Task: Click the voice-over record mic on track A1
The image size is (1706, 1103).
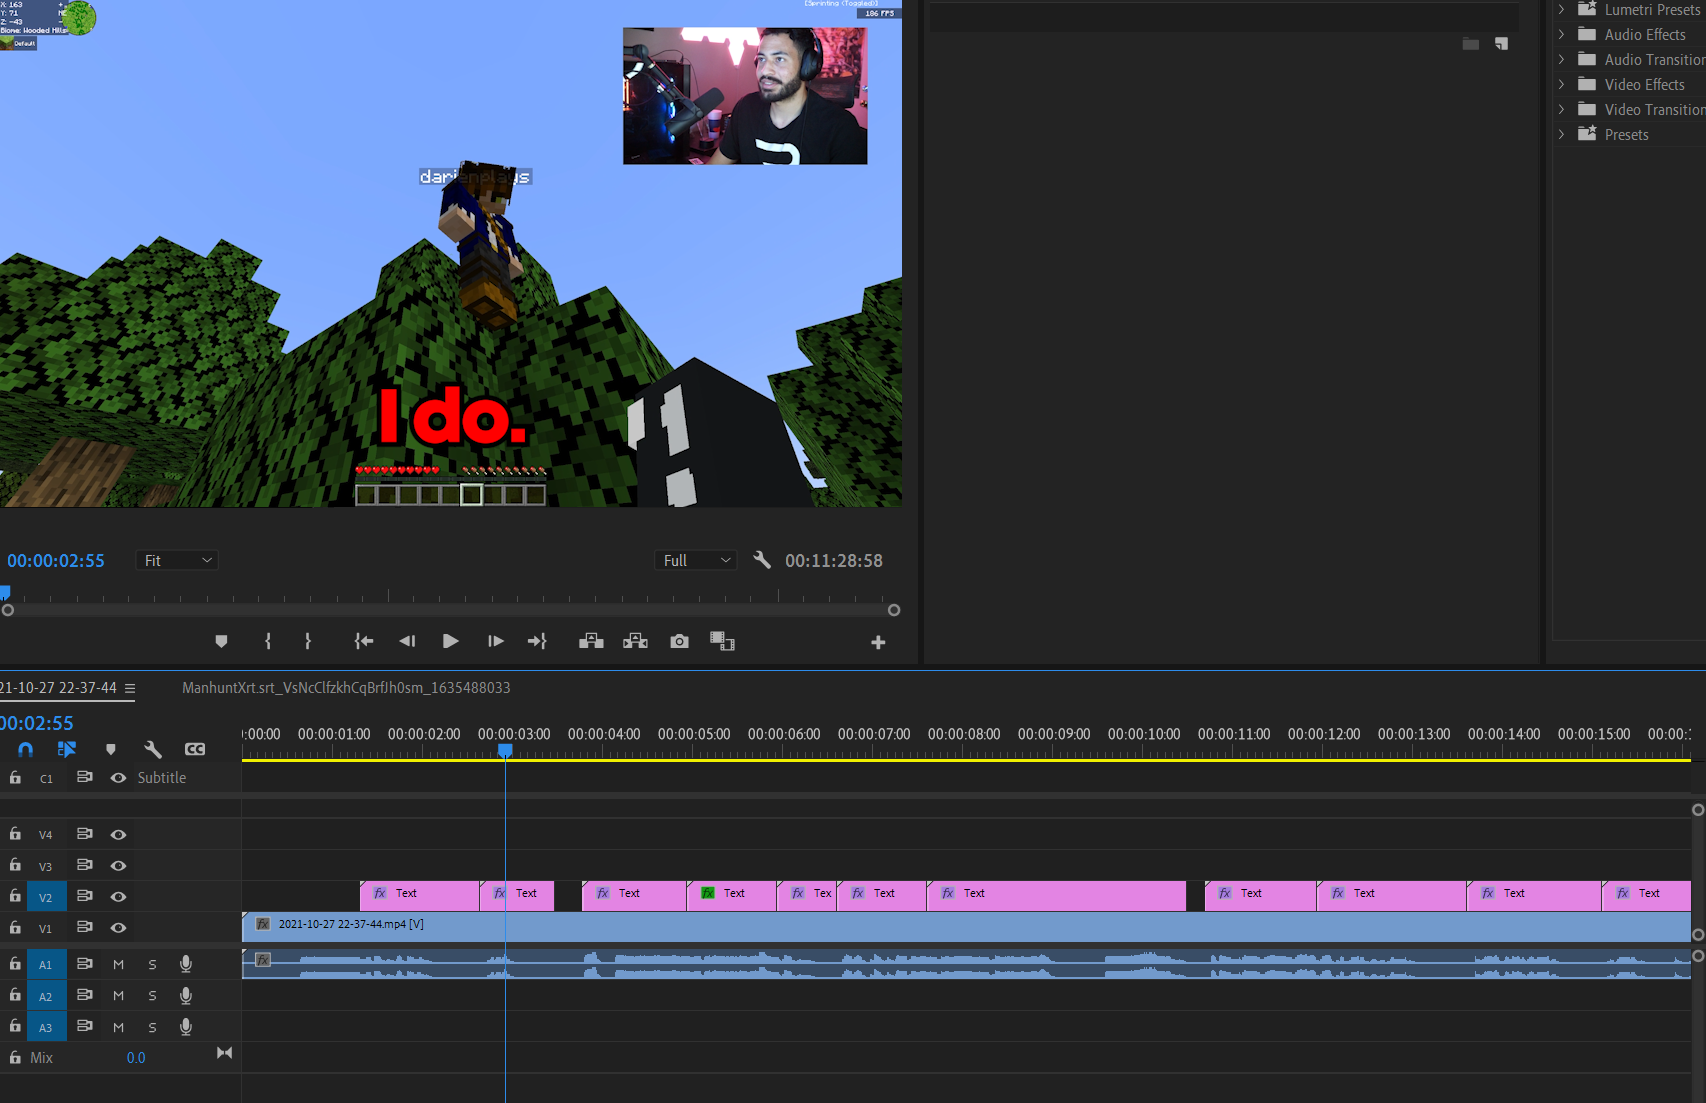Action: tap(185, 963)
